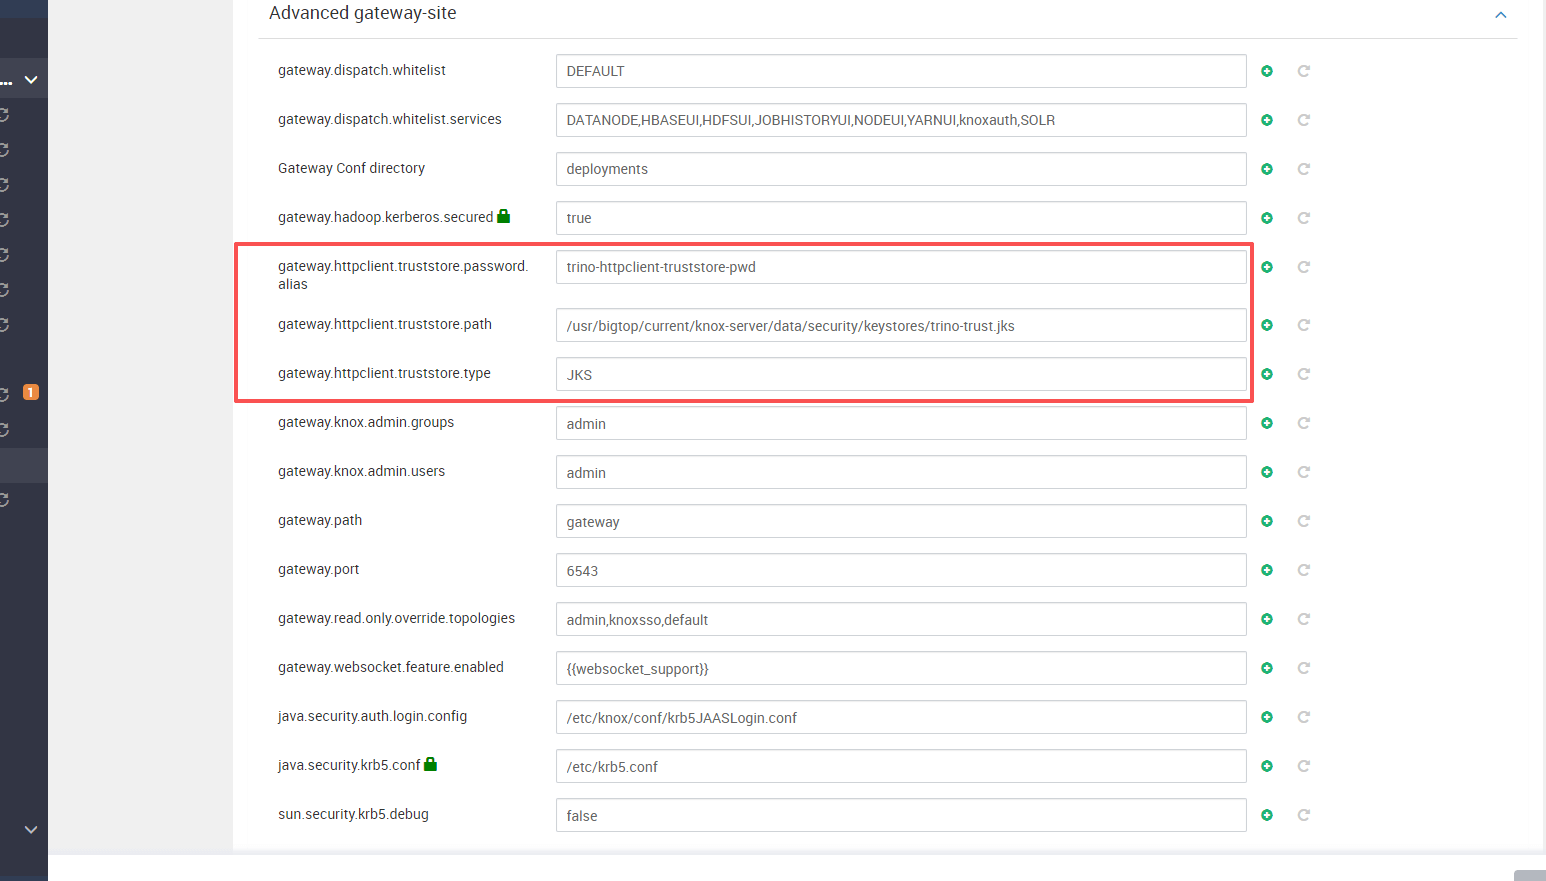Edit gateway.port 6543 field

pos(901,570)
